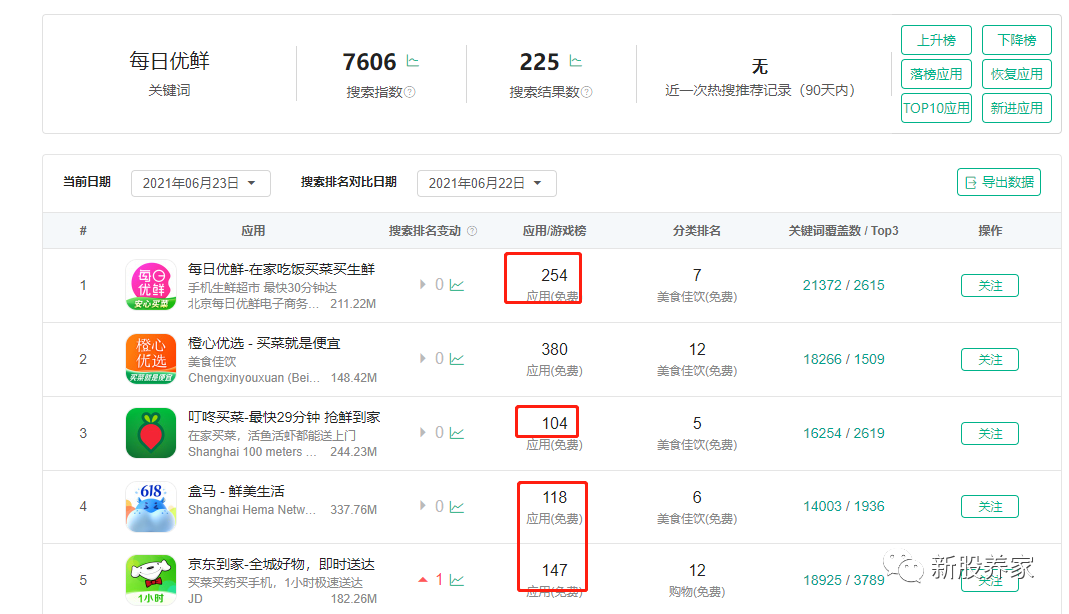This screenshot has height=614, width=1069.
Task: Click the 应用/游戏榜 column header
Action: 554,231
